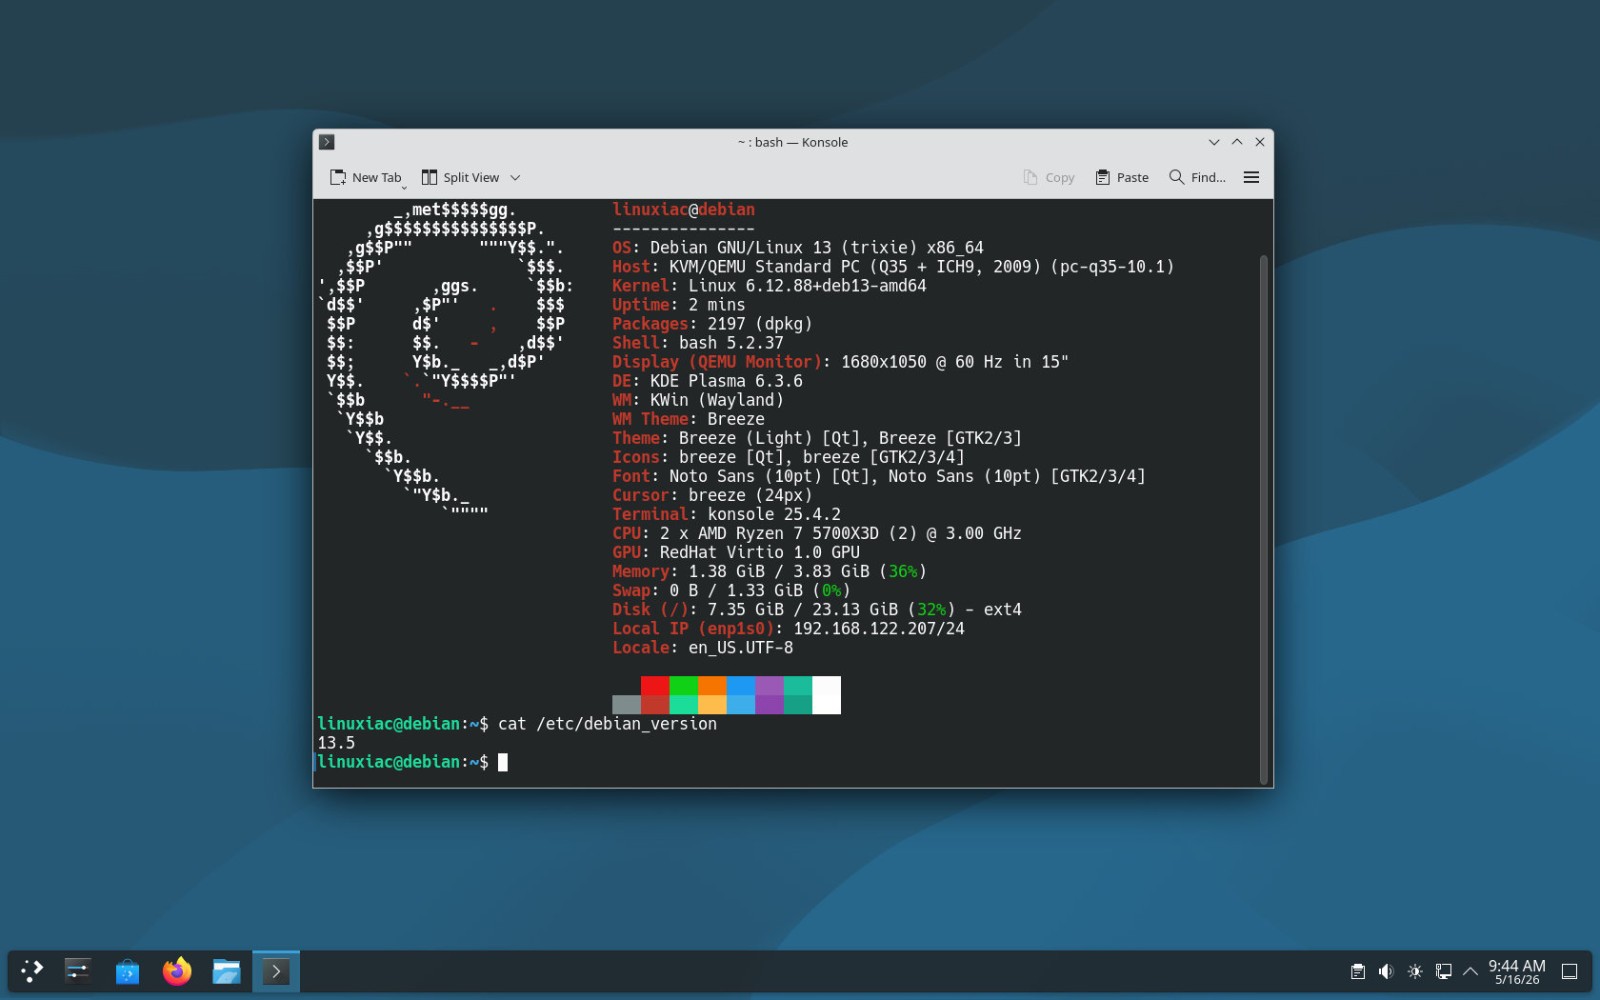
Task: Launch Discover software center from taskbar
Action: [127, 971]
